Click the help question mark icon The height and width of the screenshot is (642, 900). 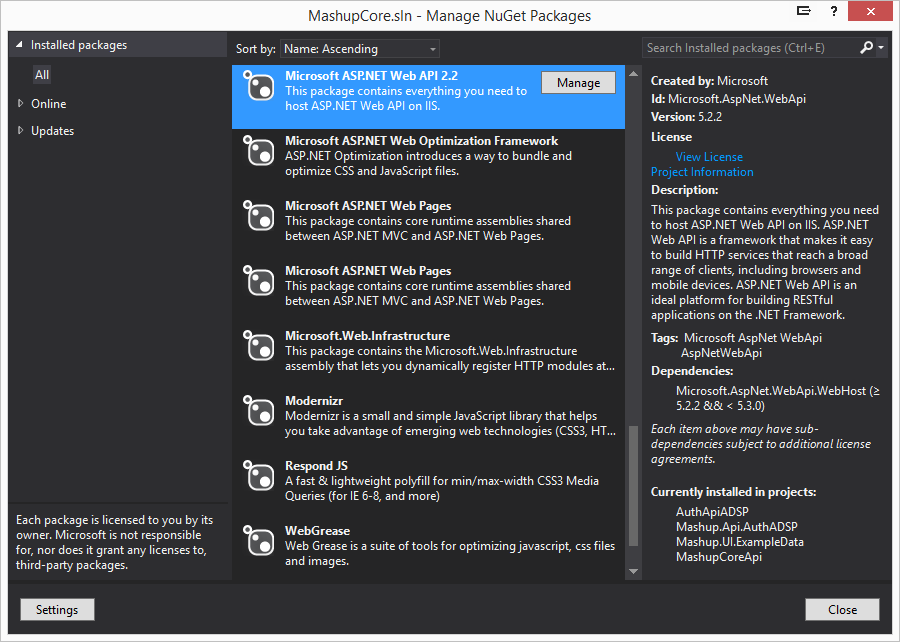tap(833, 11)
